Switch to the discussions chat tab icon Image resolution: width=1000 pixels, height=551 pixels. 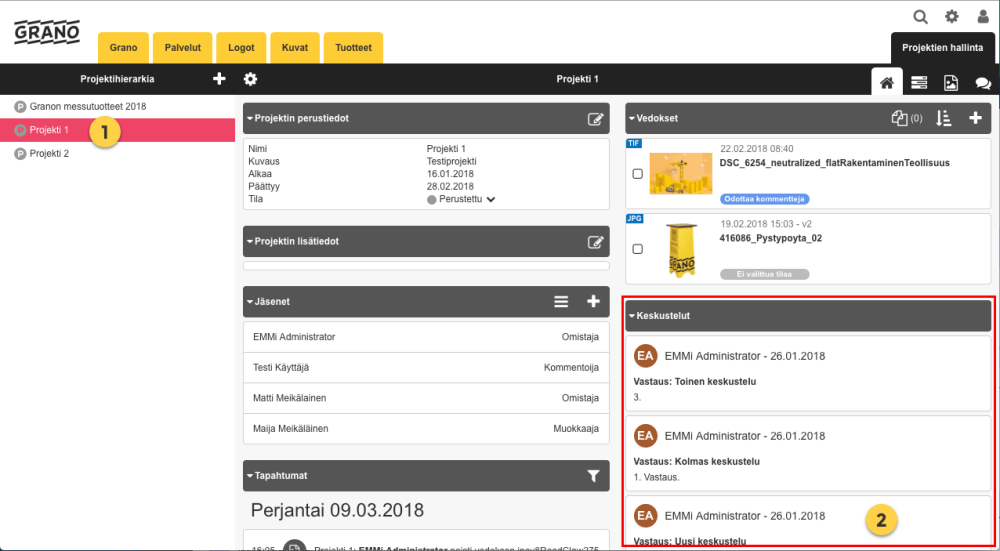pyautogui.click(x=983, y=83)
